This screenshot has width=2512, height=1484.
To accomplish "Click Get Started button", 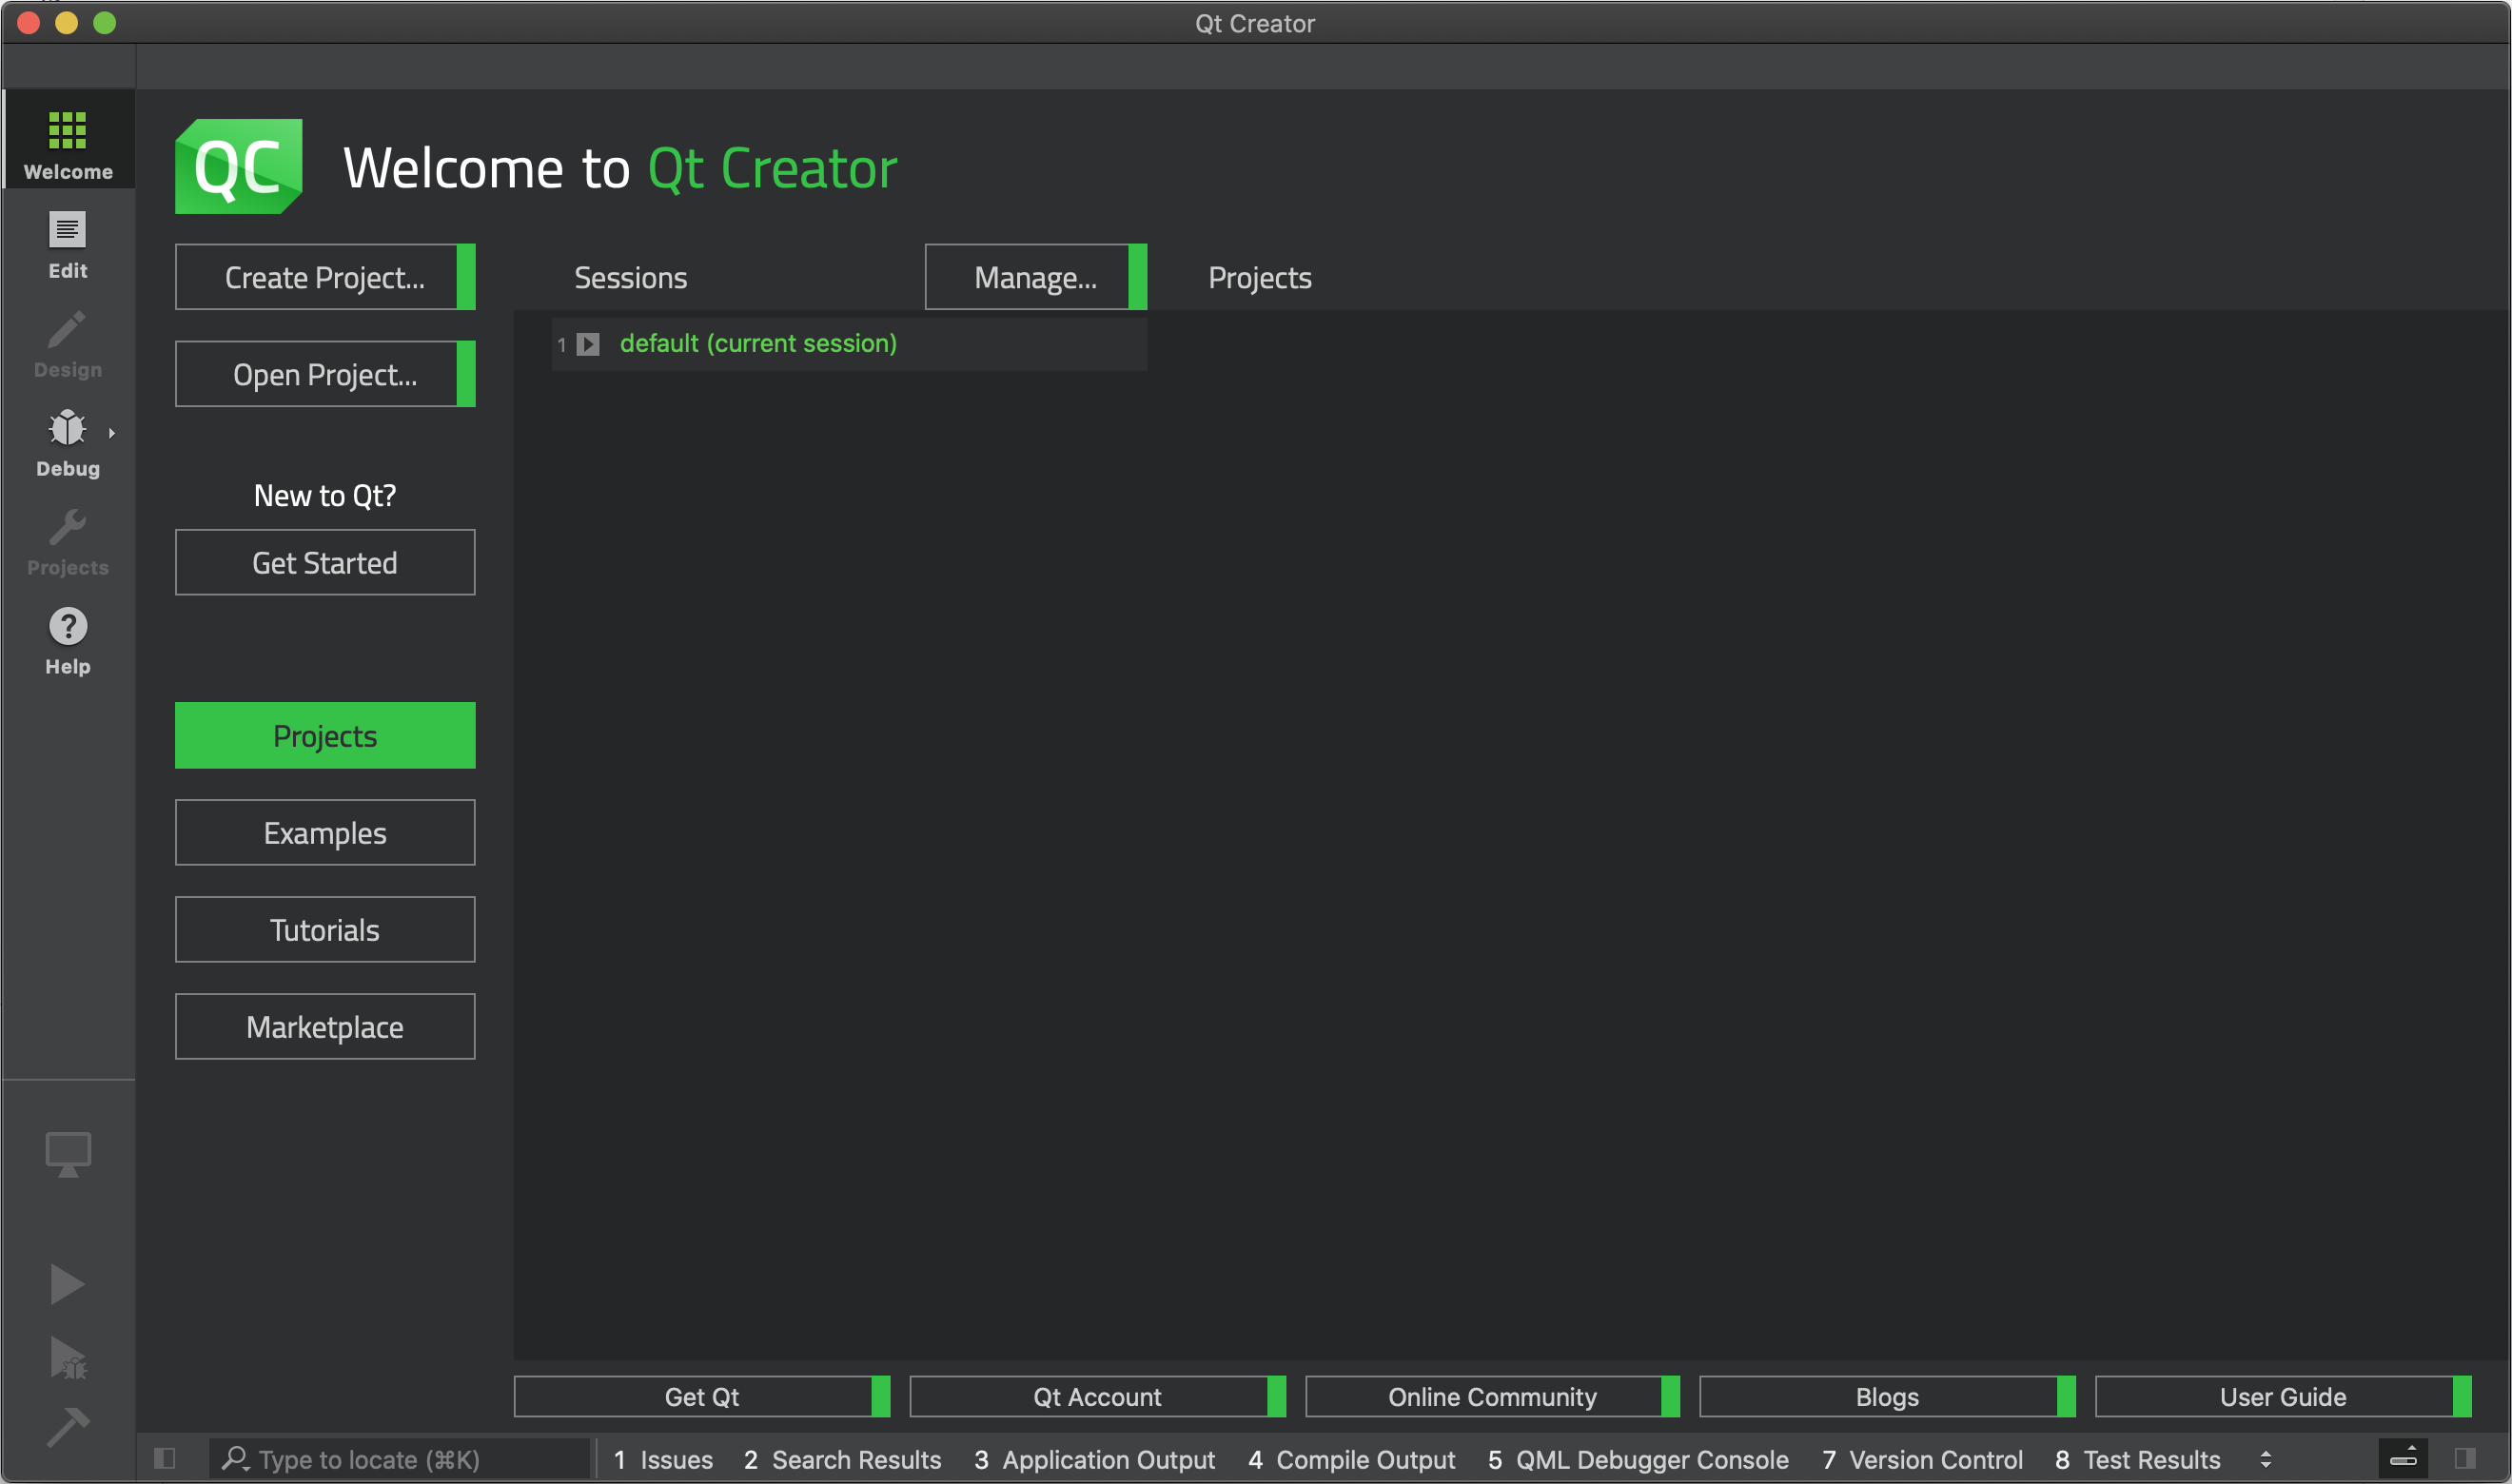I will coord(325,562).
